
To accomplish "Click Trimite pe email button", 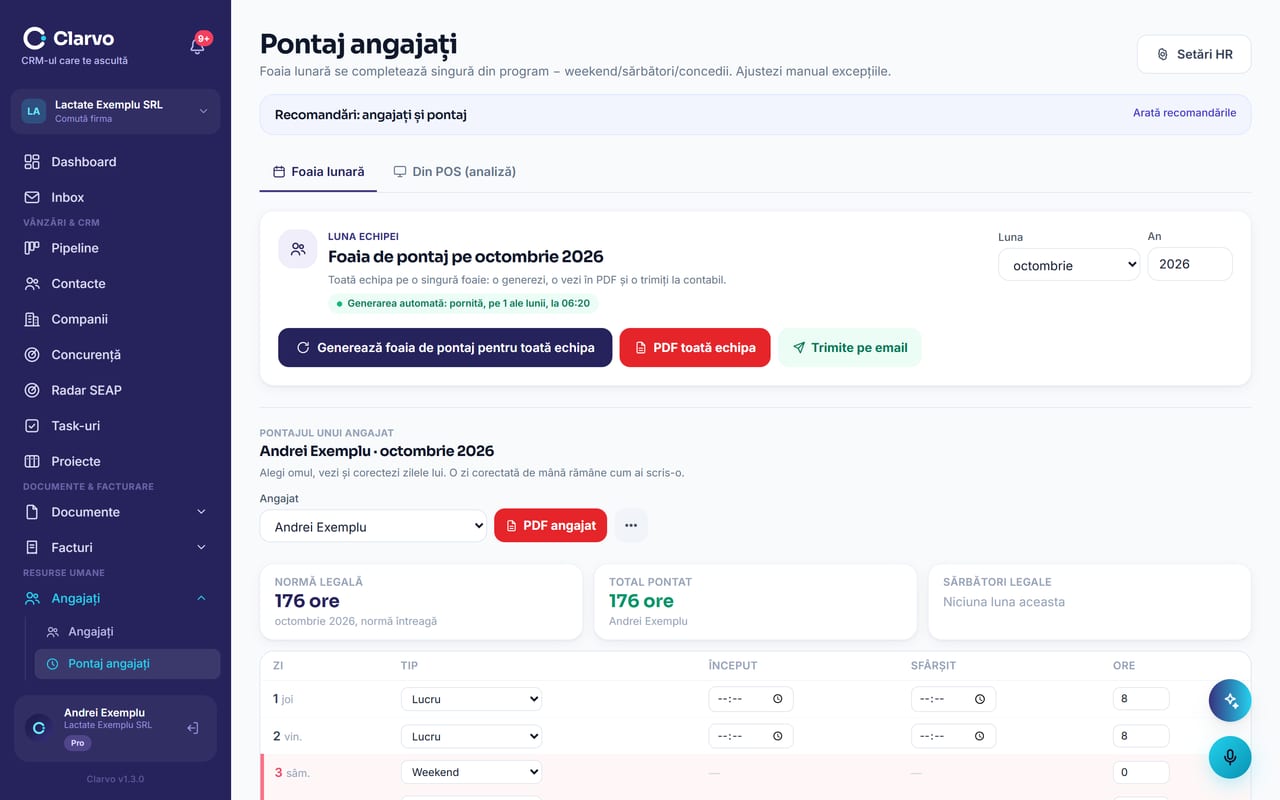I will pyautogui.click(x=850, y=348).
